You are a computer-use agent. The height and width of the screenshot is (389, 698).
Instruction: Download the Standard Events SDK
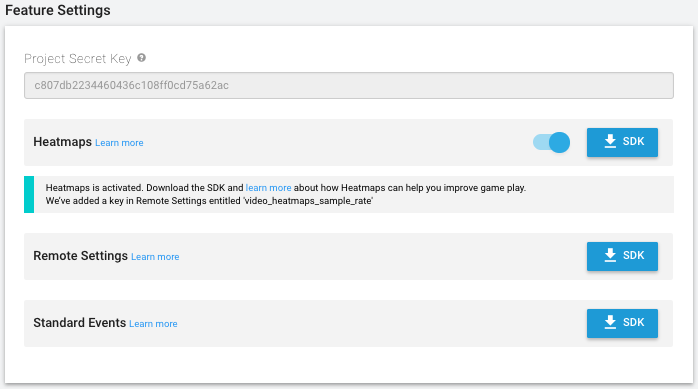[622, 323]
